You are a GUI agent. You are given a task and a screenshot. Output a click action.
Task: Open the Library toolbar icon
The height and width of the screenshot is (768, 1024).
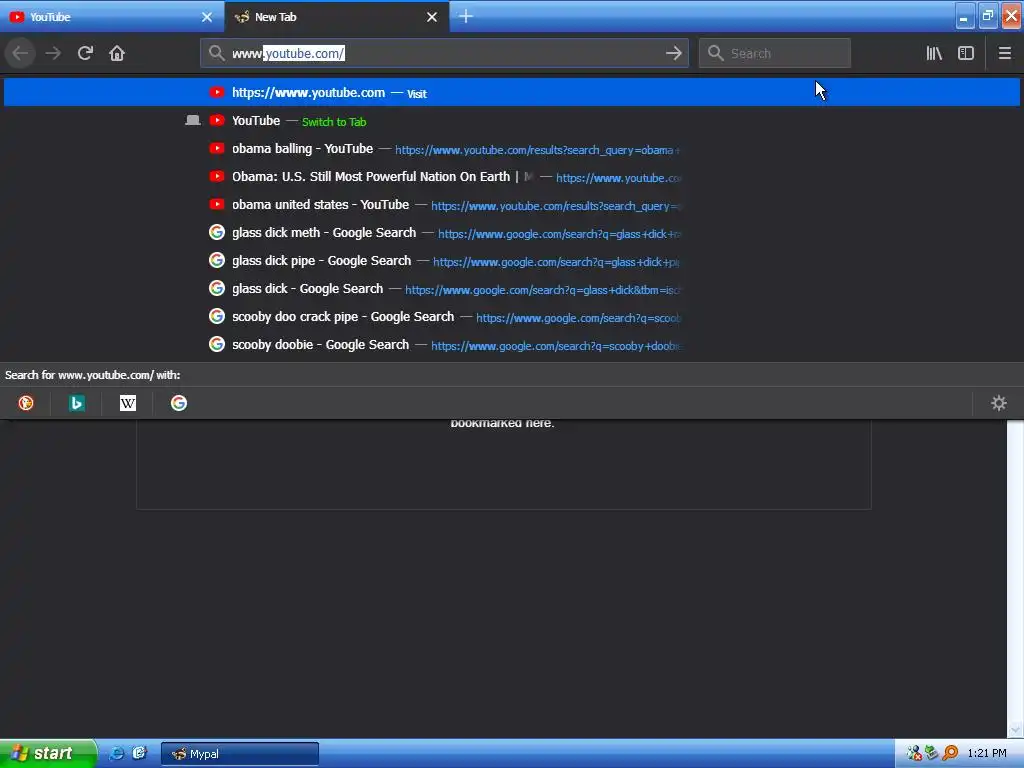click(934, 54)
